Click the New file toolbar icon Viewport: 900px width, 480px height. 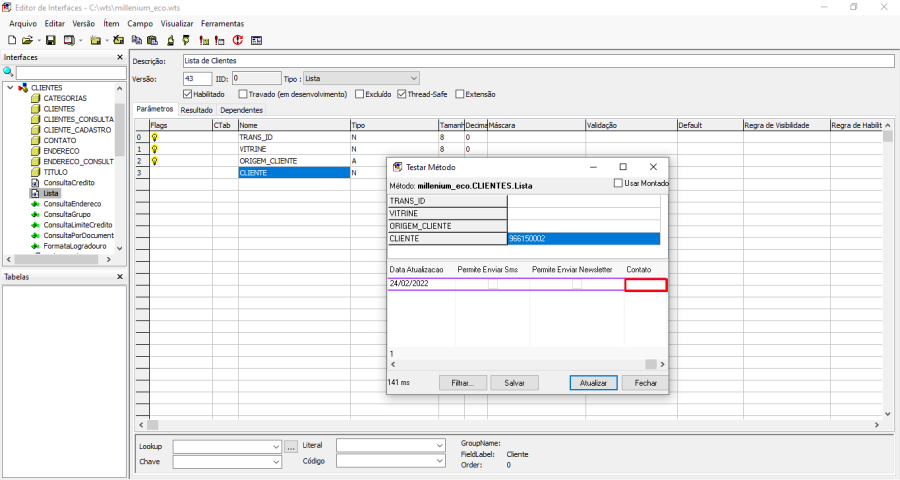click(12, 40)
